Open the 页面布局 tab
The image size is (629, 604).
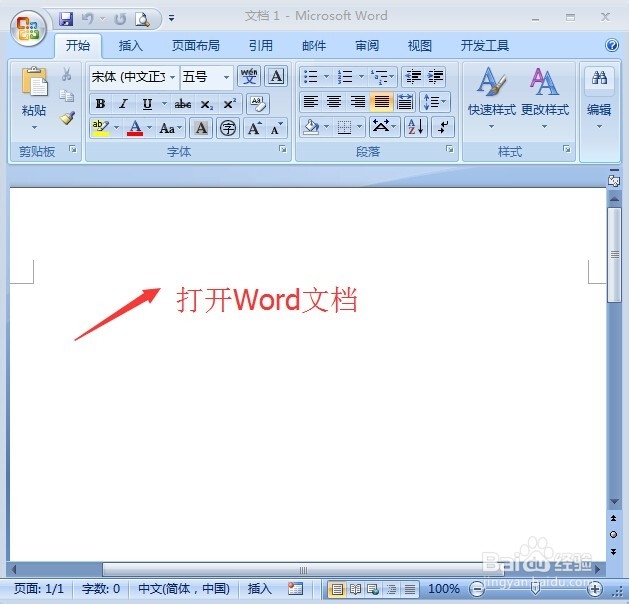[x=195, y=45]
